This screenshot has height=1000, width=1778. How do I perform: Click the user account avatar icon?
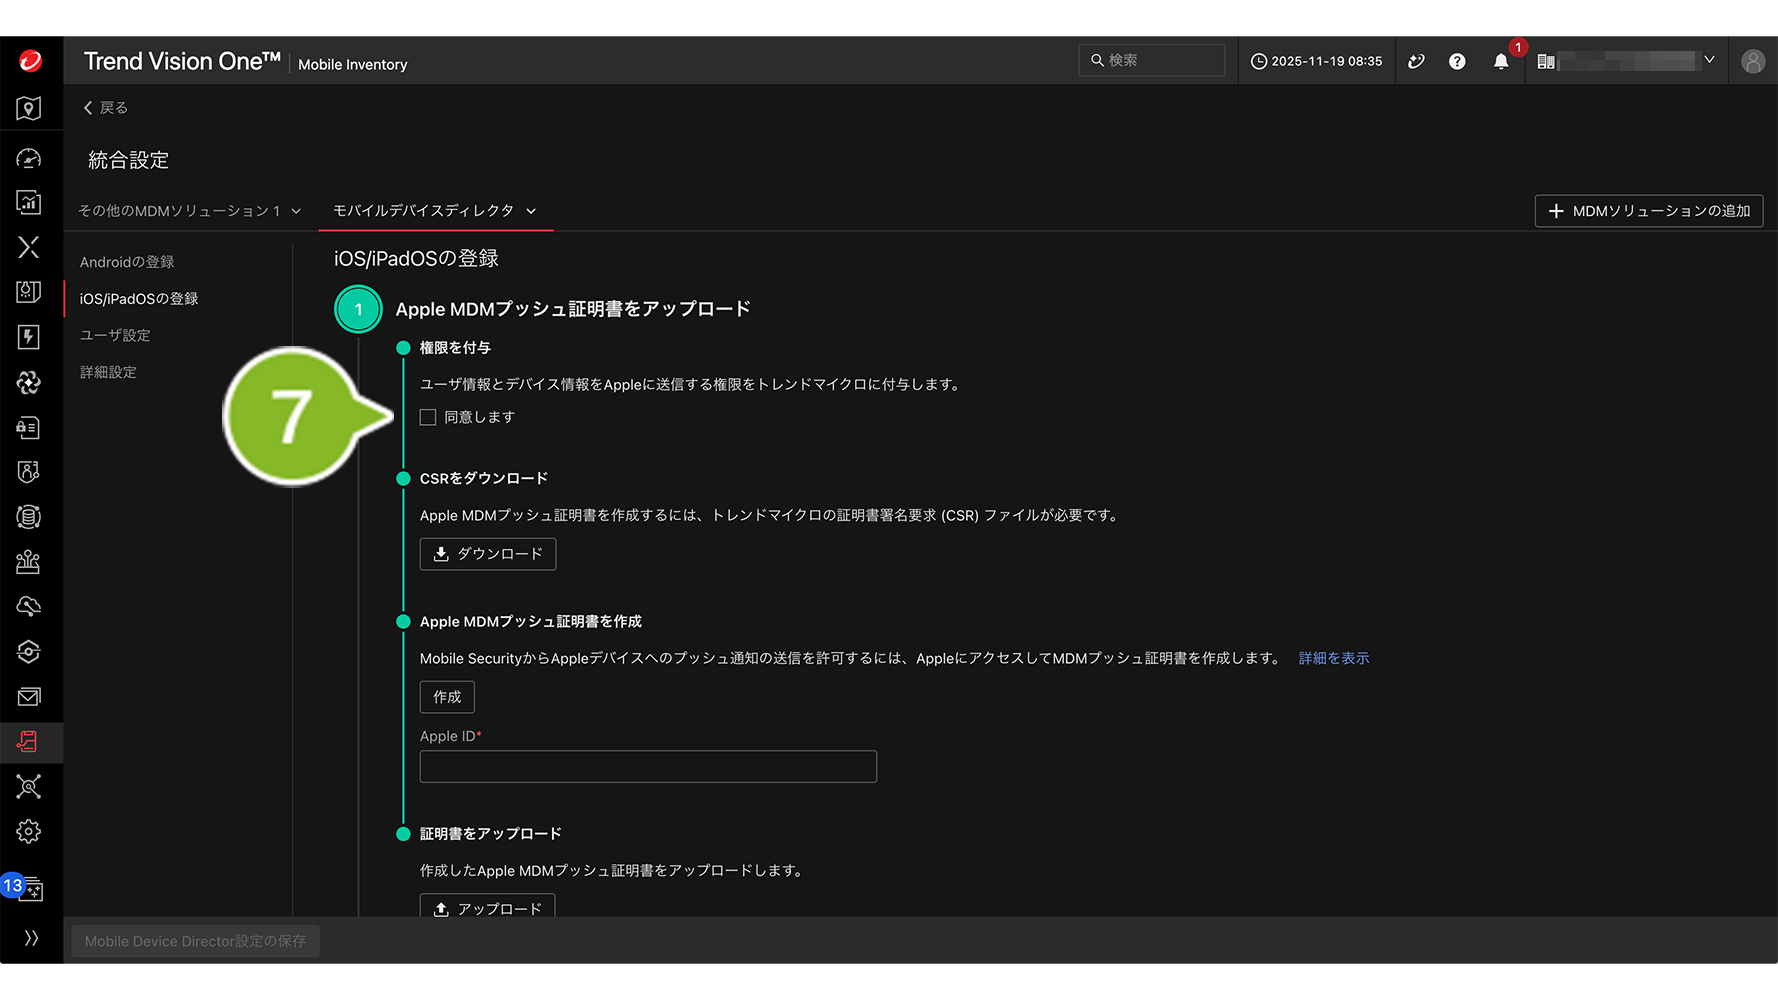(1752, 62)
